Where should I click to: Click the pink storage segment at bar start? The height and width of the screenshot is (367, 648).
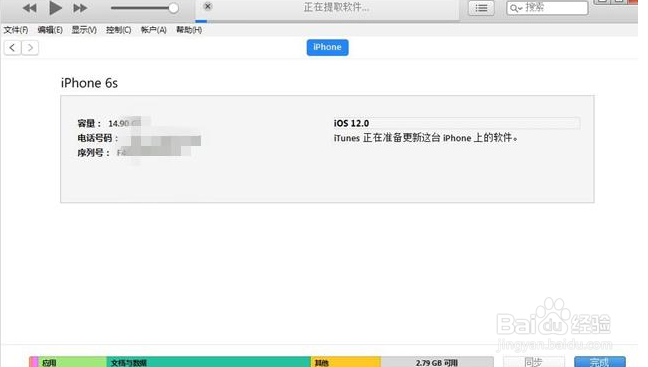pos(34,362)
